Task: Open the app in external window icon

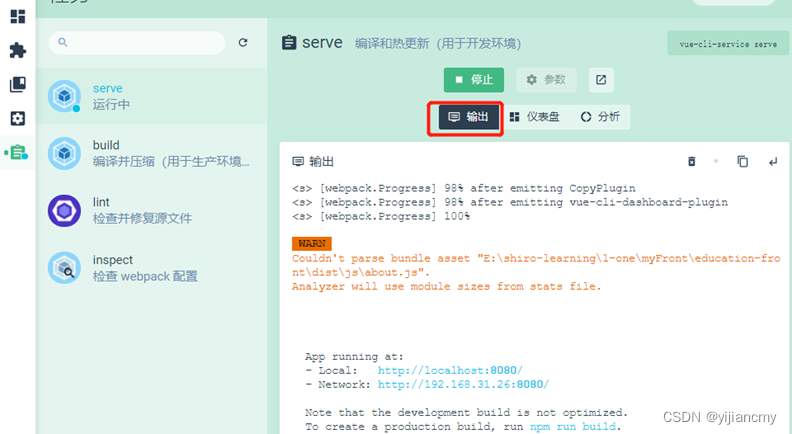Action: [601, 80]
